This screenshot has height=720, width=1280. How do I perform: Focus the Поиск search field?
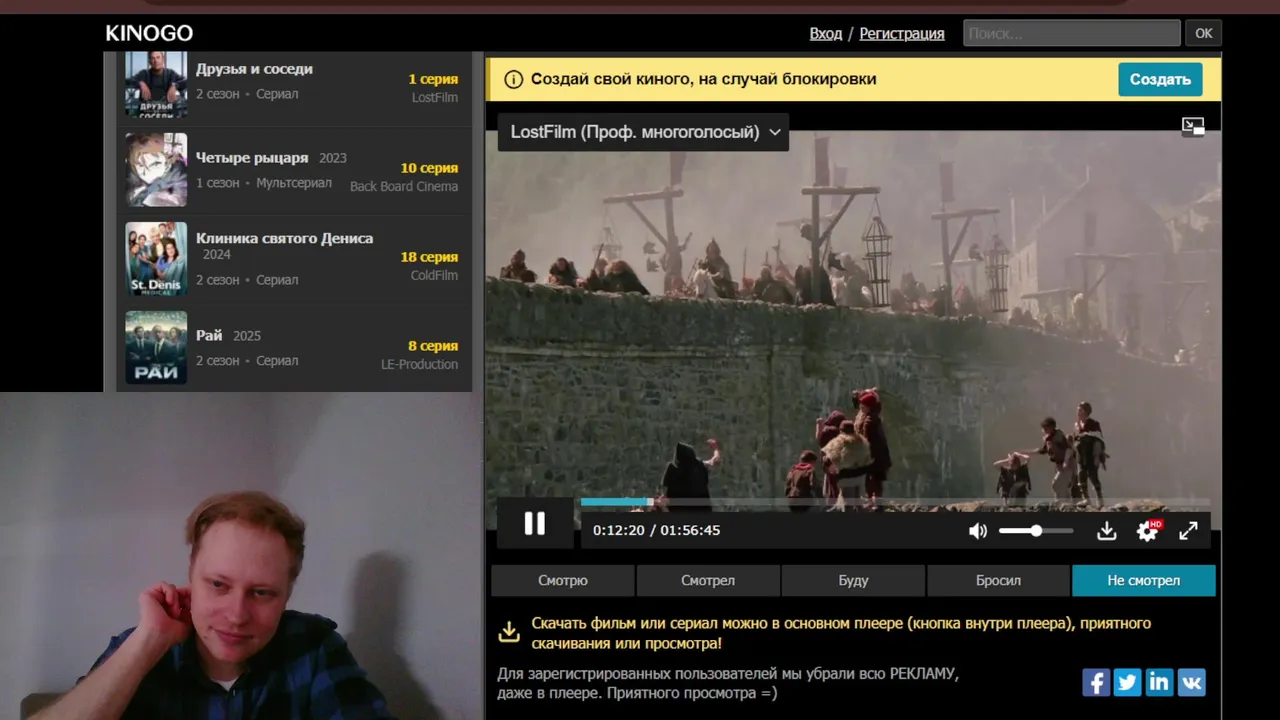pyautogui.click(x=1072, y=33)
